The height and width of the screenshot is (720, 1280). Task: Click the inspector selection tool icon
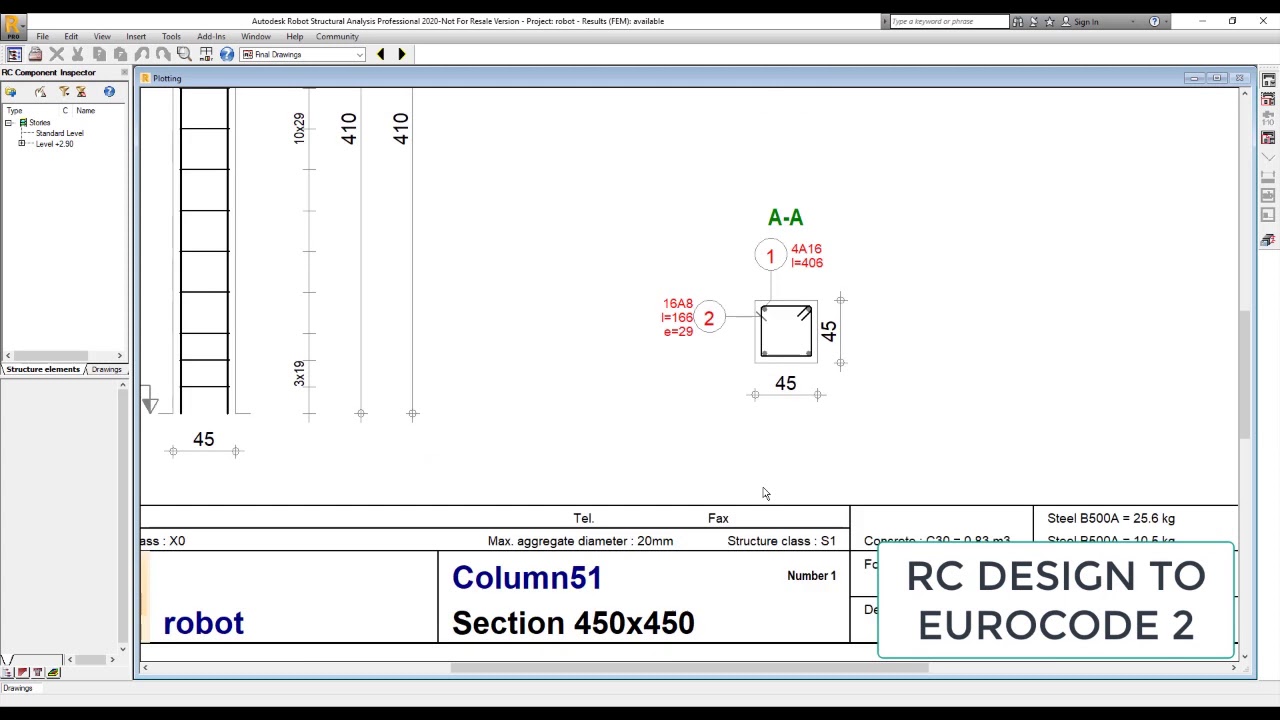pyautogui.click(x=41, y=92)
